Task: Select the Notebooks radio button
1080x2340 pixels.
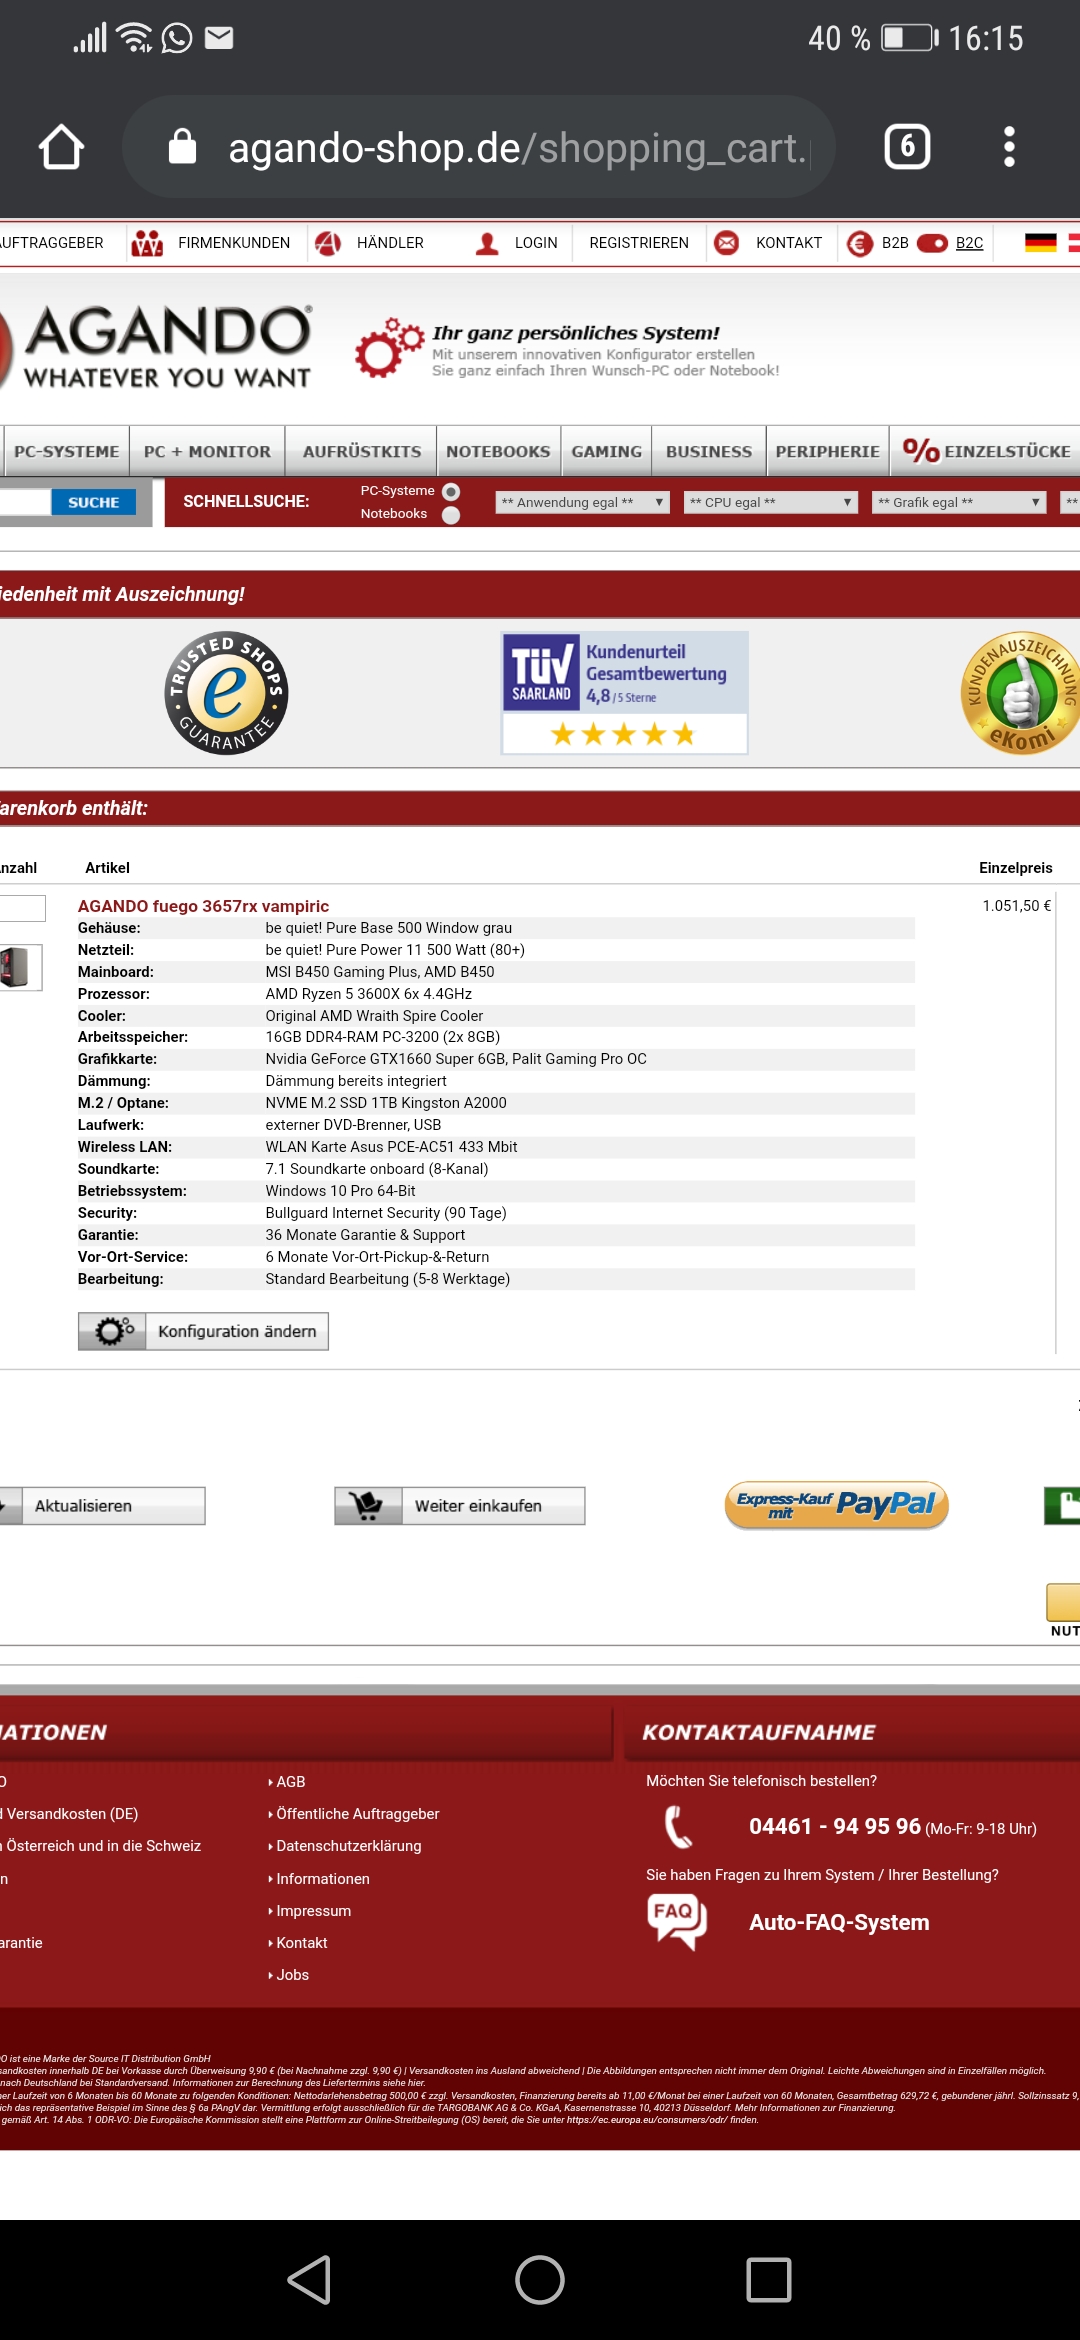Action: pos(451,515)
